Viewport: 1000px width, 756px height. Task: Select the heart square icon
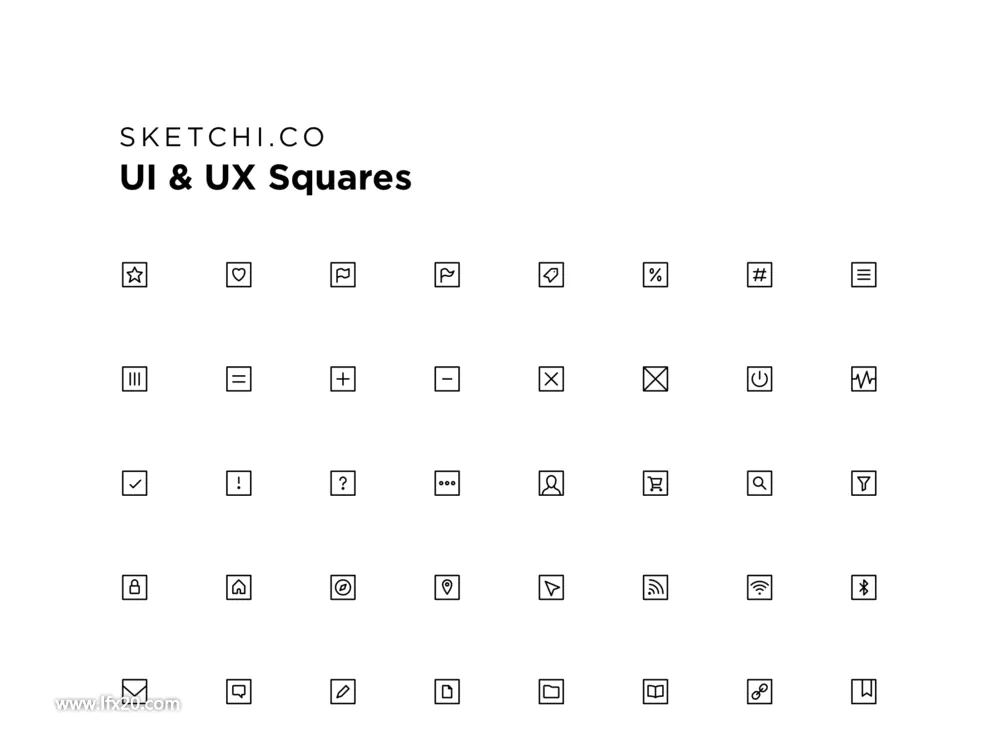click(x=239, y=275)
